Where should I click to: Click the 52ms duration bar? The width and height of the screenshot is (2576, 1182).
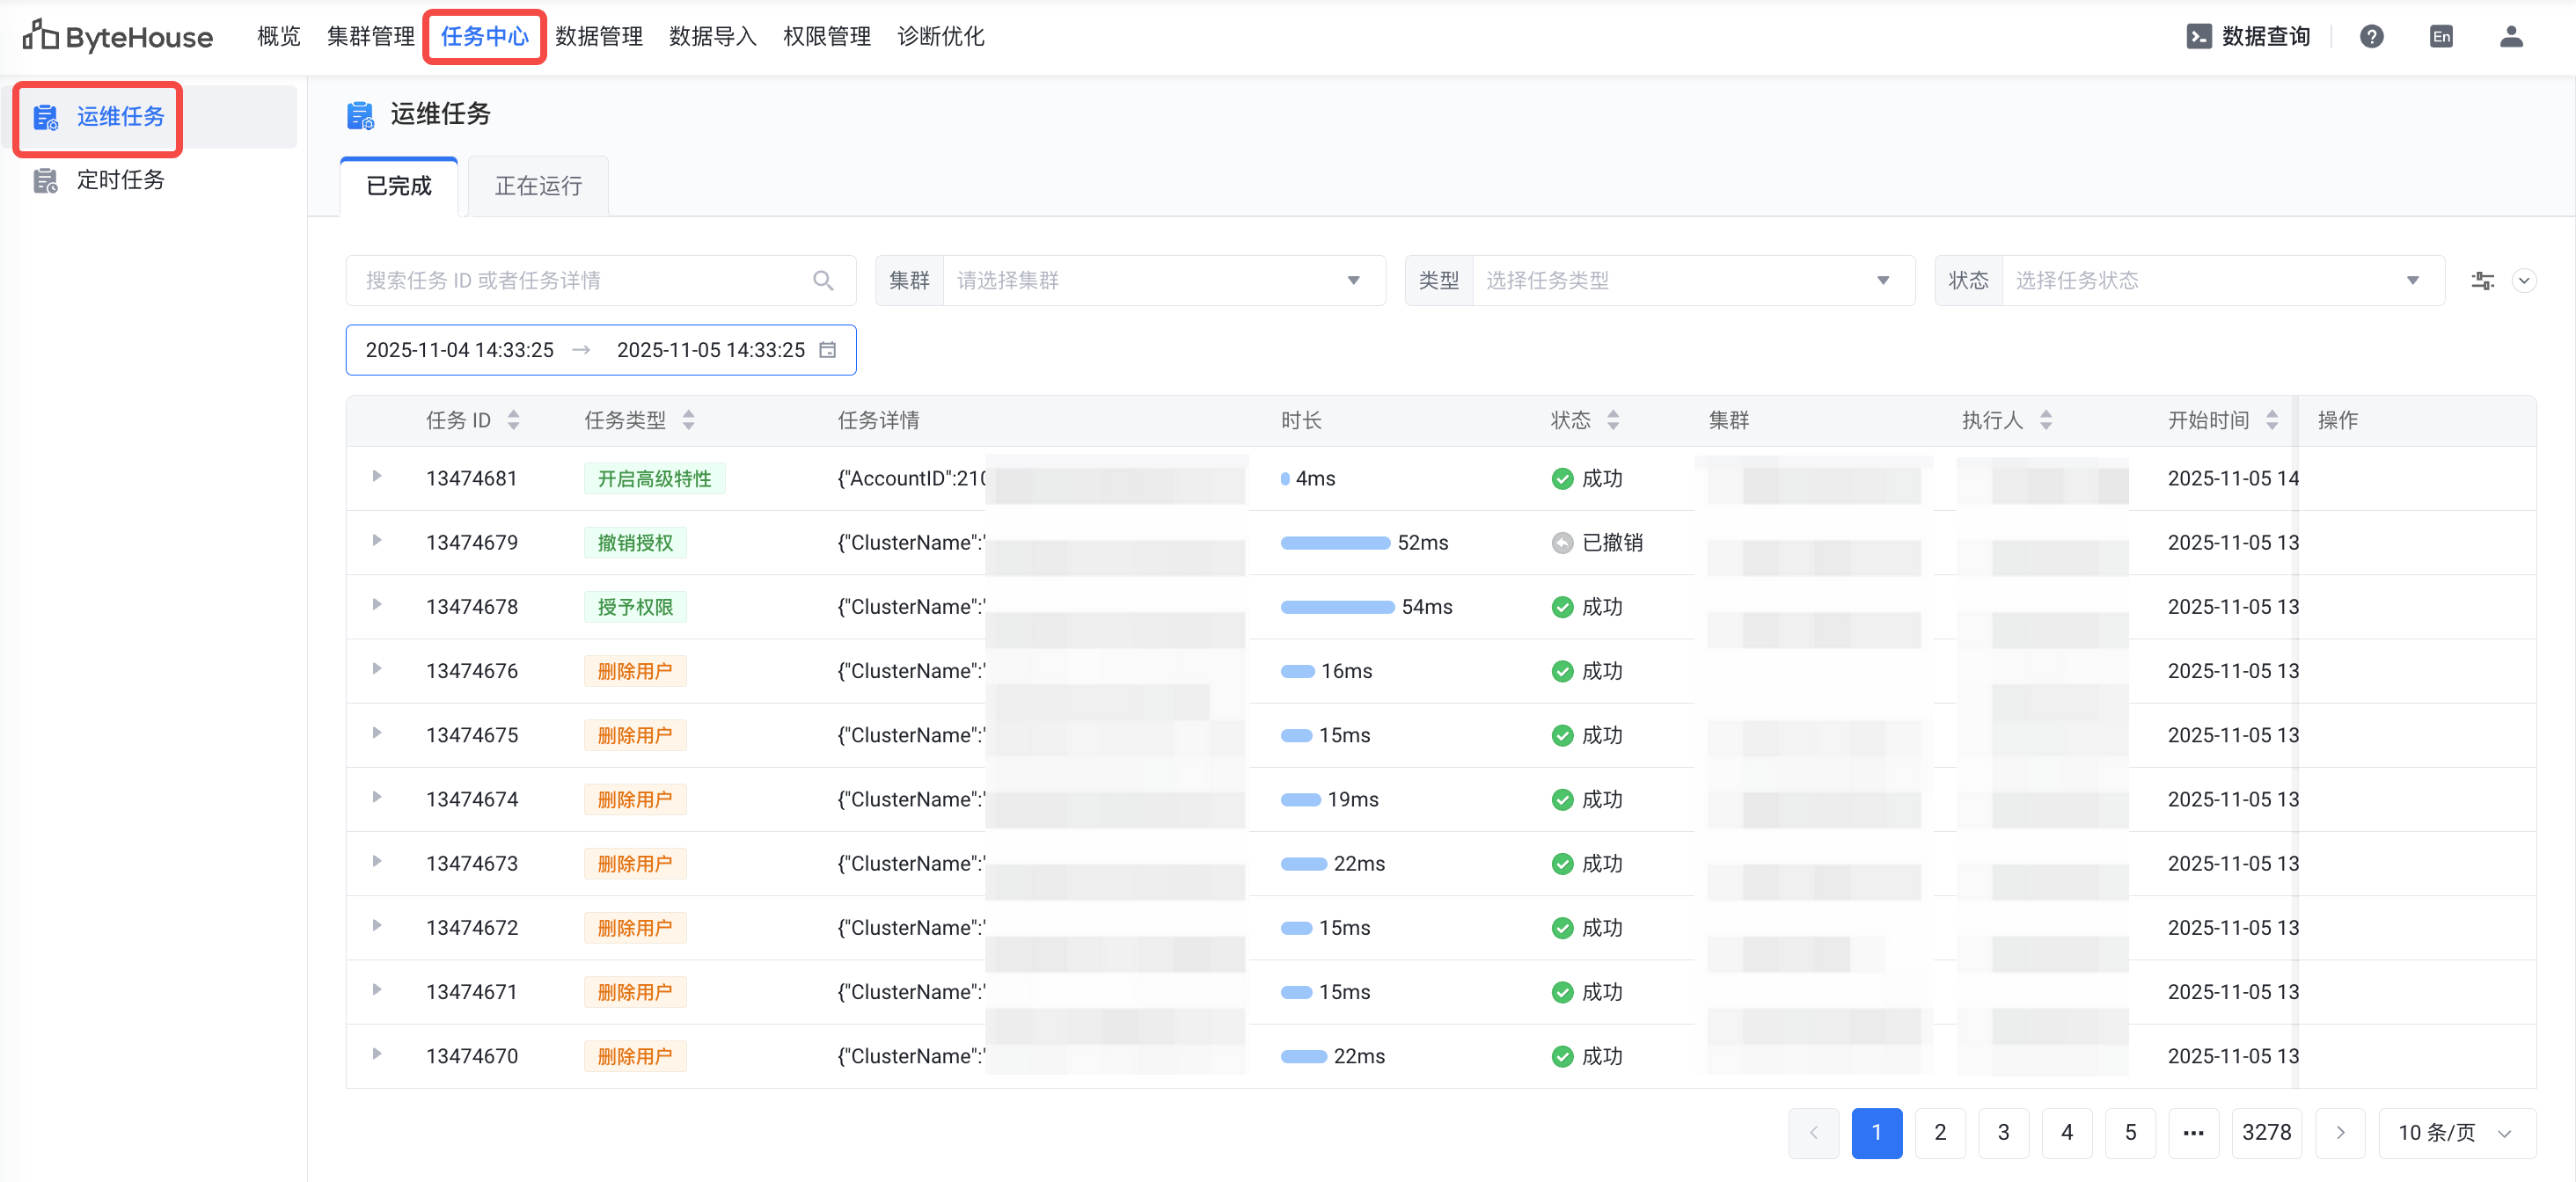coord(1335,543)
